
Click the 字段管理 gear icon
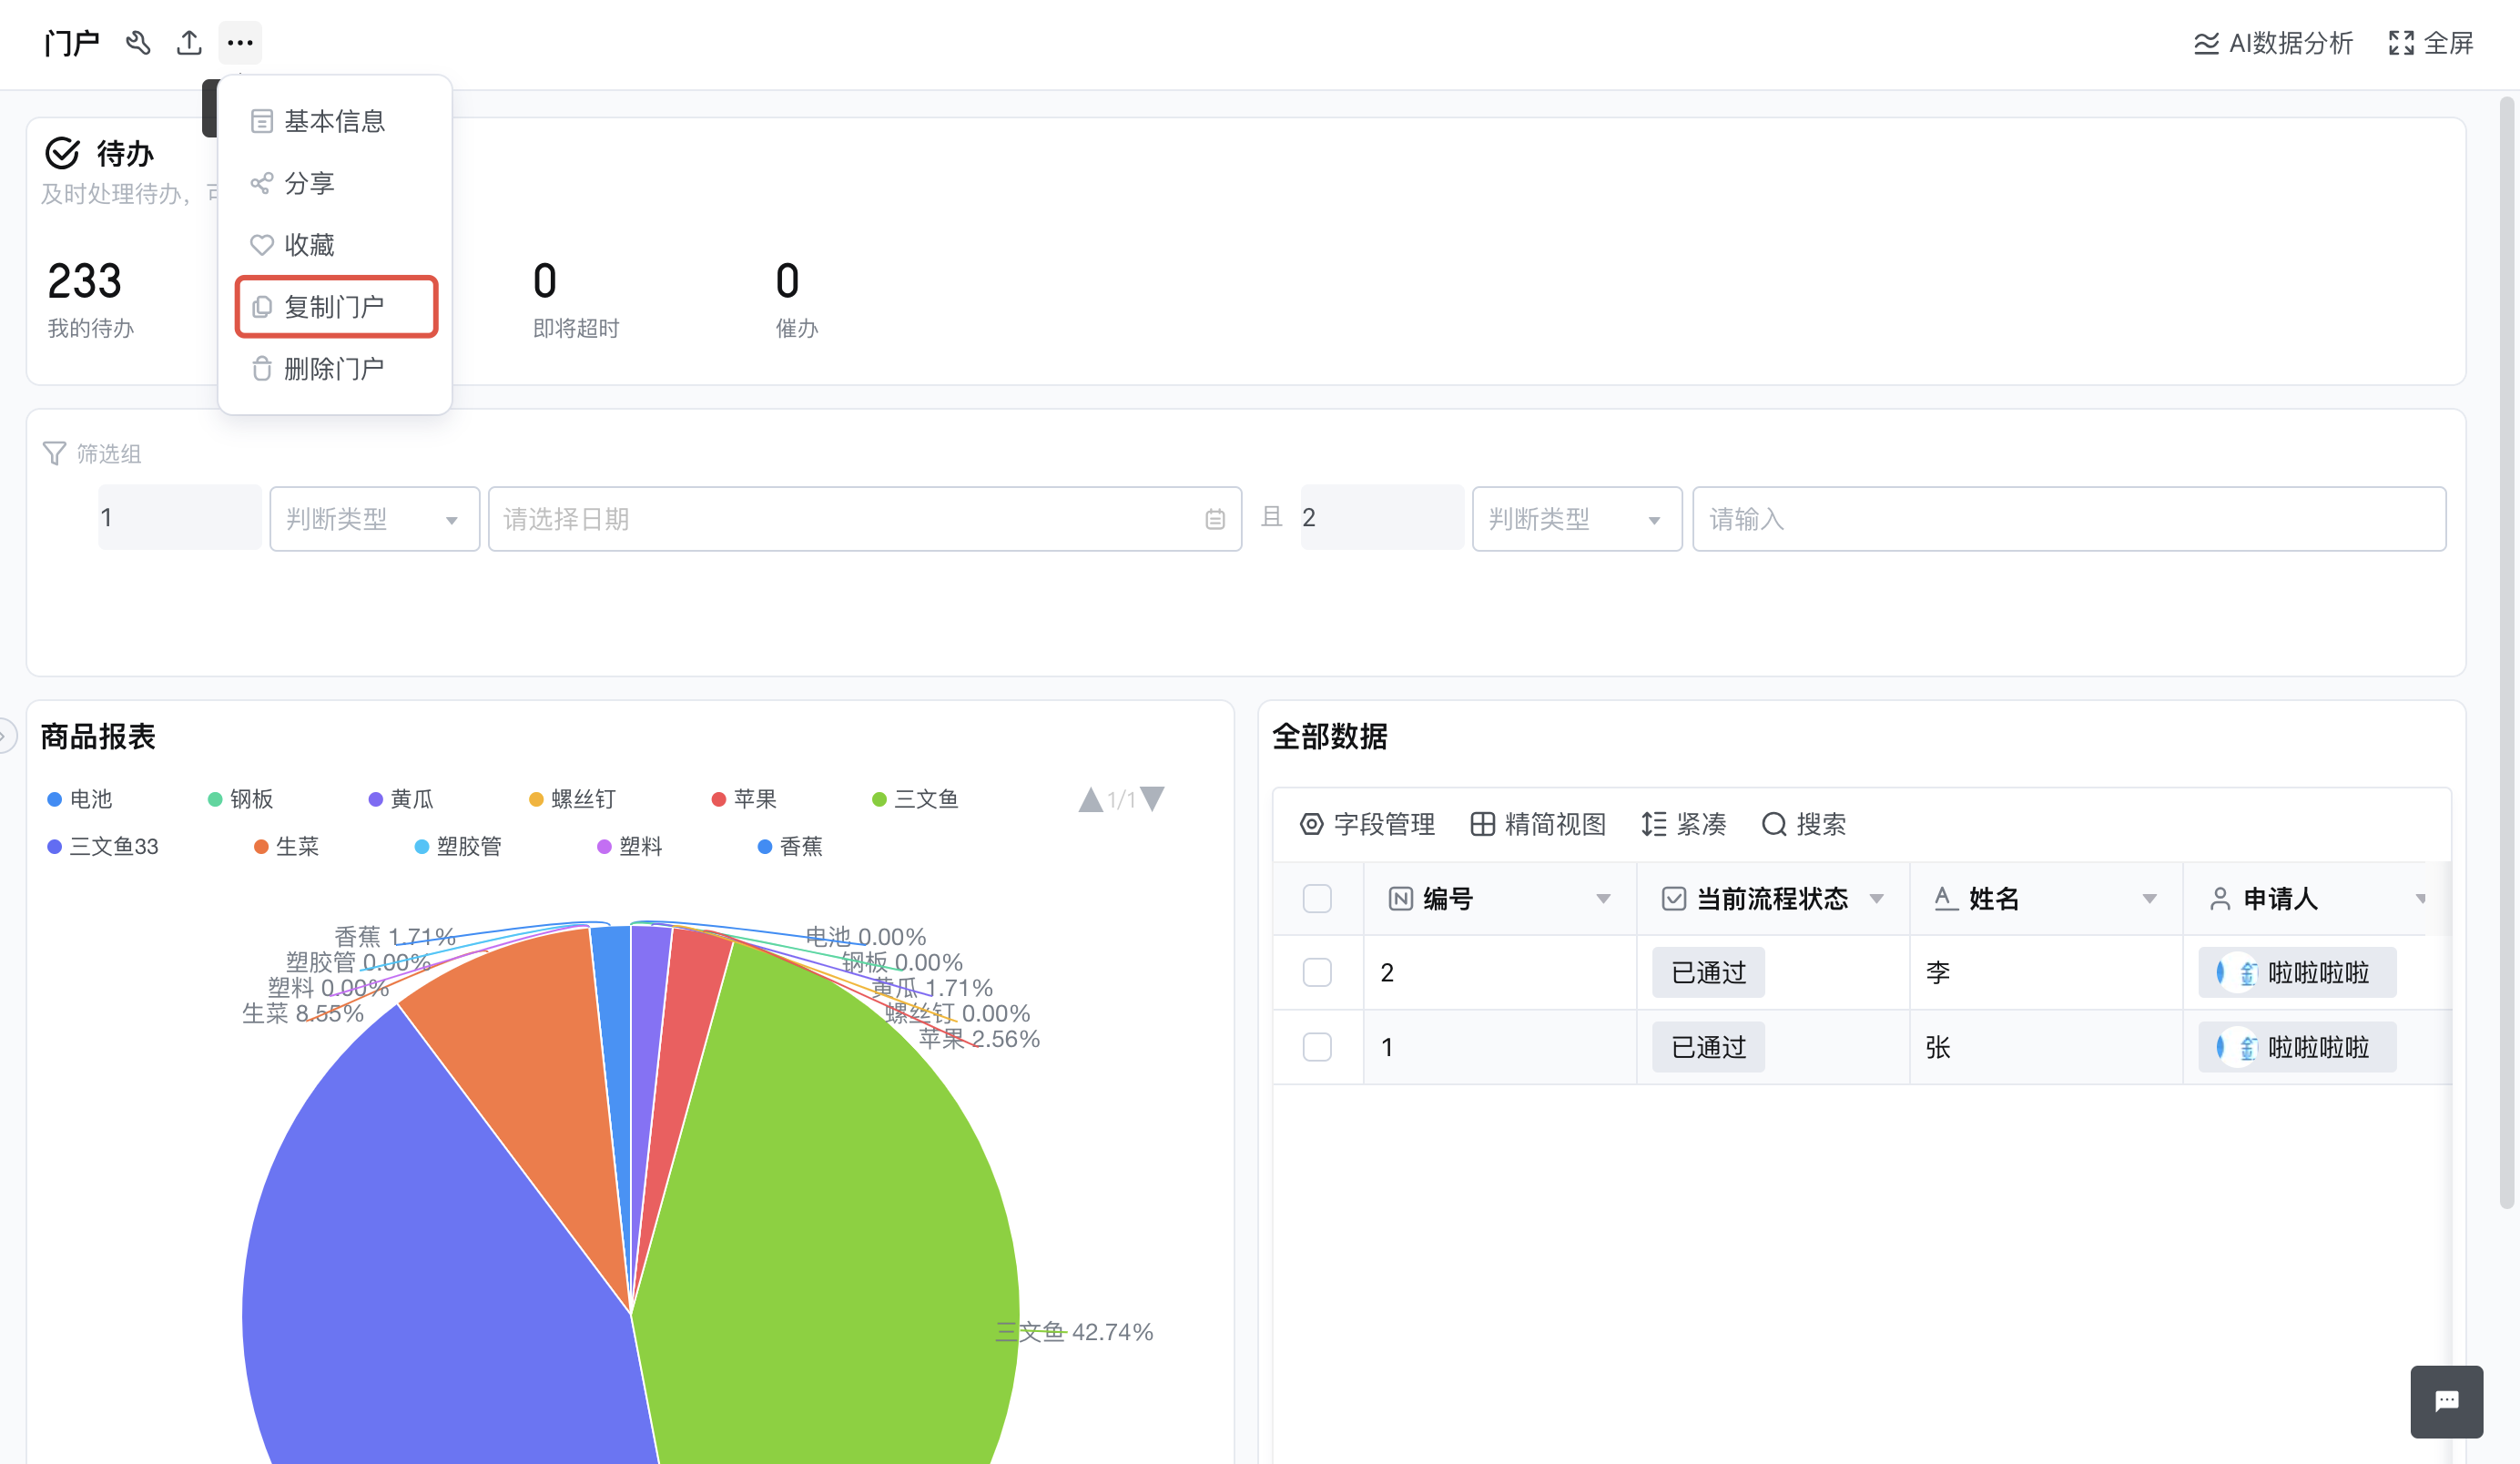(1311, 824)
